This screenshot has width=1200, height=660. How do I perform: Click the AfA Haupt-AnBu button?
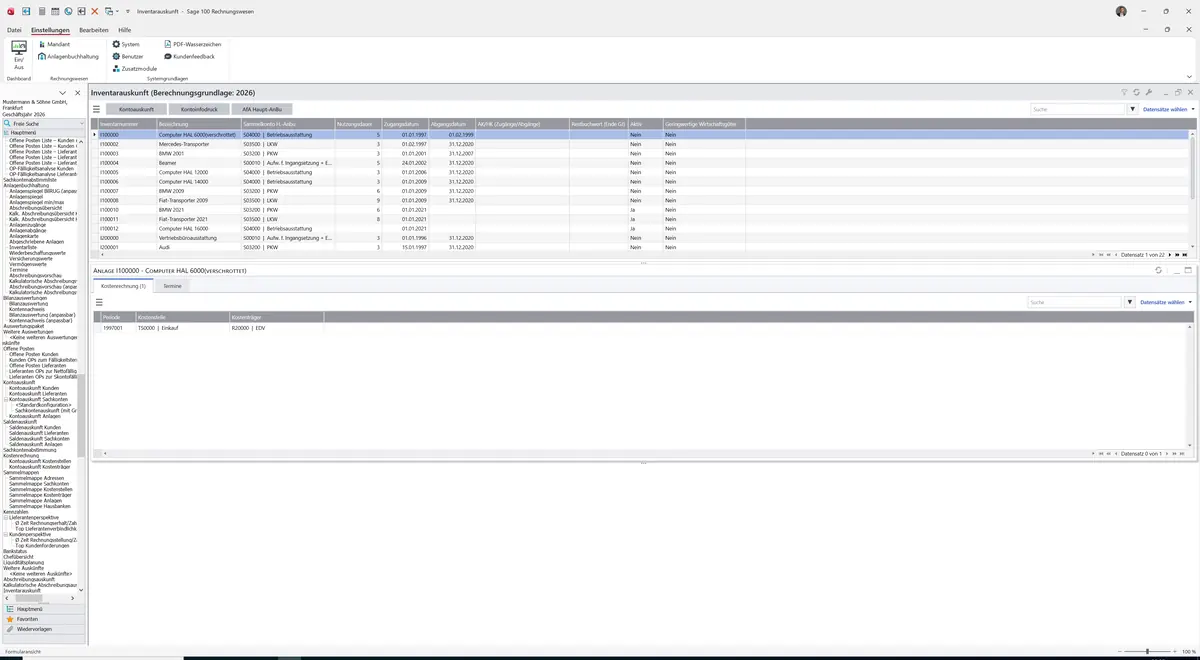[262, 109]
